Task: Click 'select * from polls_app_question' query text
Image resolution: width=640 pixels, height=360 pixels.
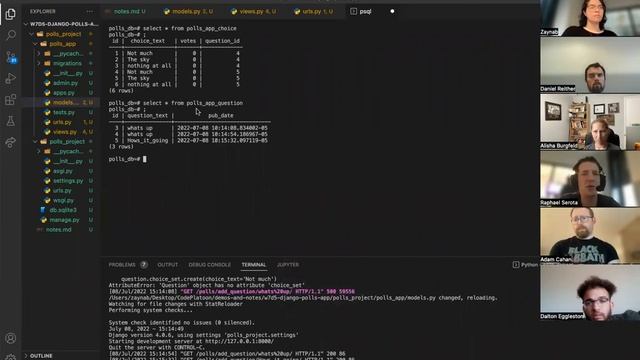Action: (x=193, y=103)
